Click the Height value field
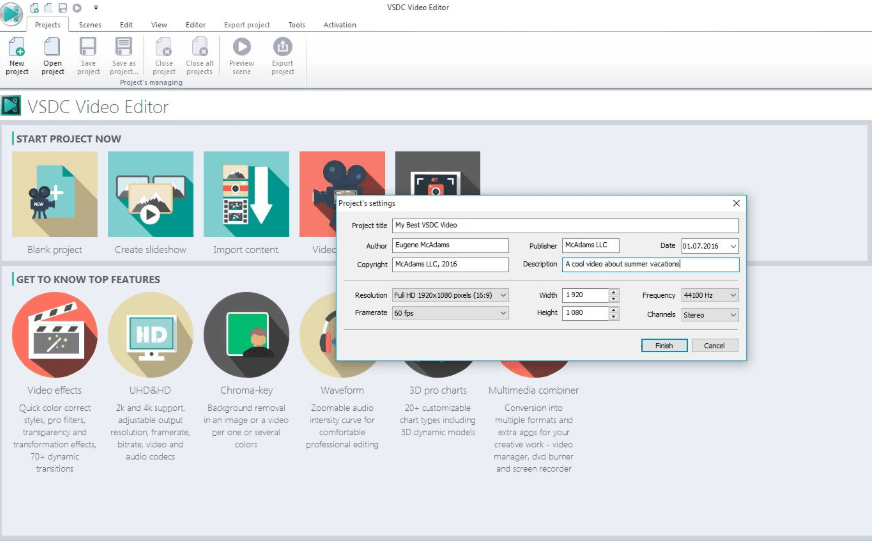The height and width of the screenshot is (541, 872). [585, 313]
